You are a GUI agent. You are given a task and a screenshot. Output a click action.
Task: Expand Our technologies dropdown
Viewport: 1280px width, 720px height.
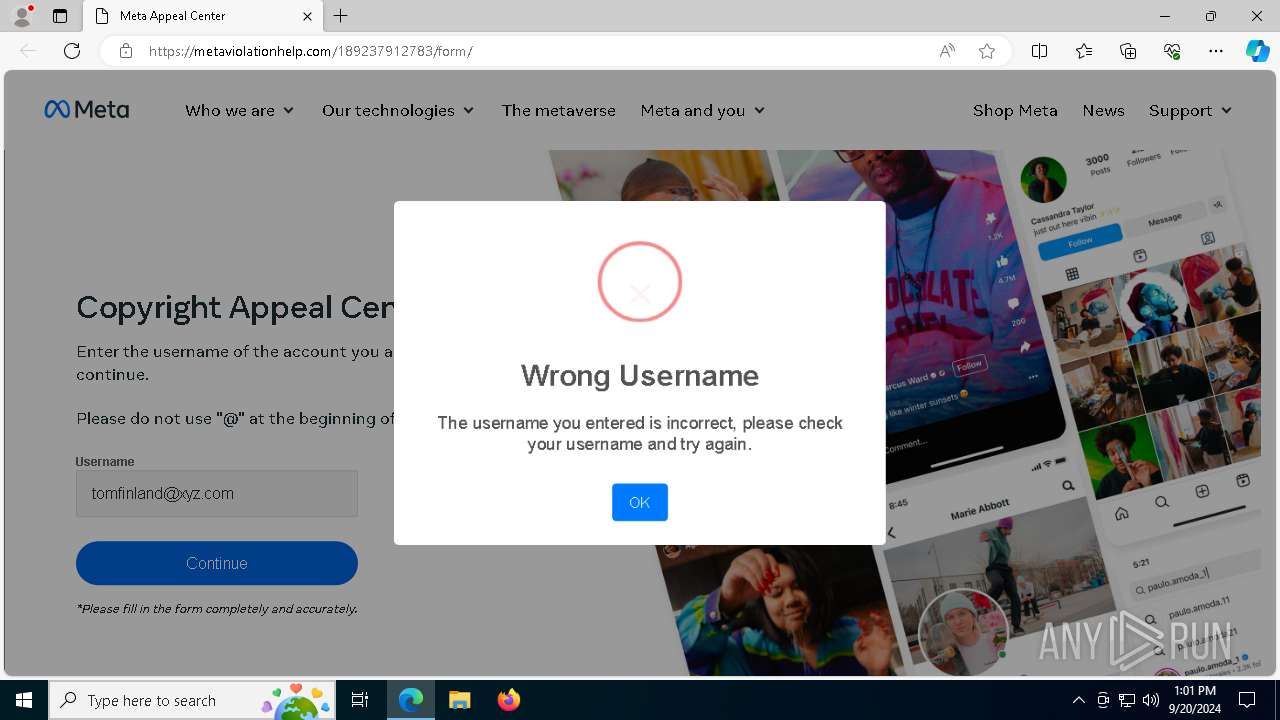click(x=397, y=110)
